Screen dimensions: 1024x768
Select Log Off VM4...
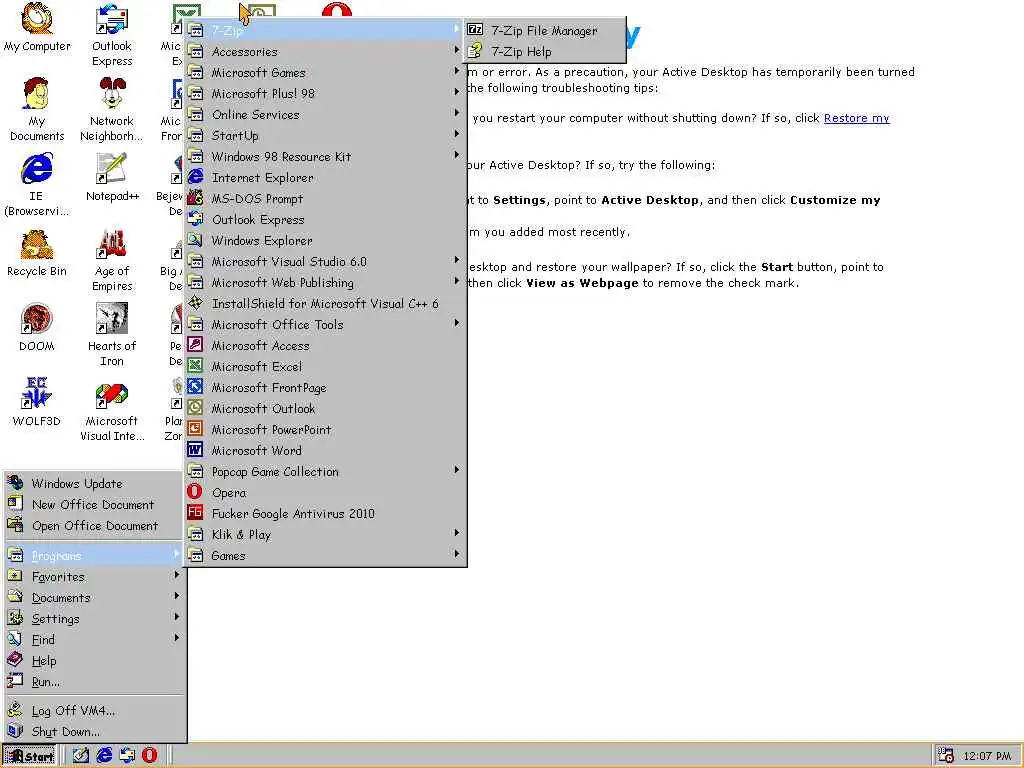tap(94, 710)
